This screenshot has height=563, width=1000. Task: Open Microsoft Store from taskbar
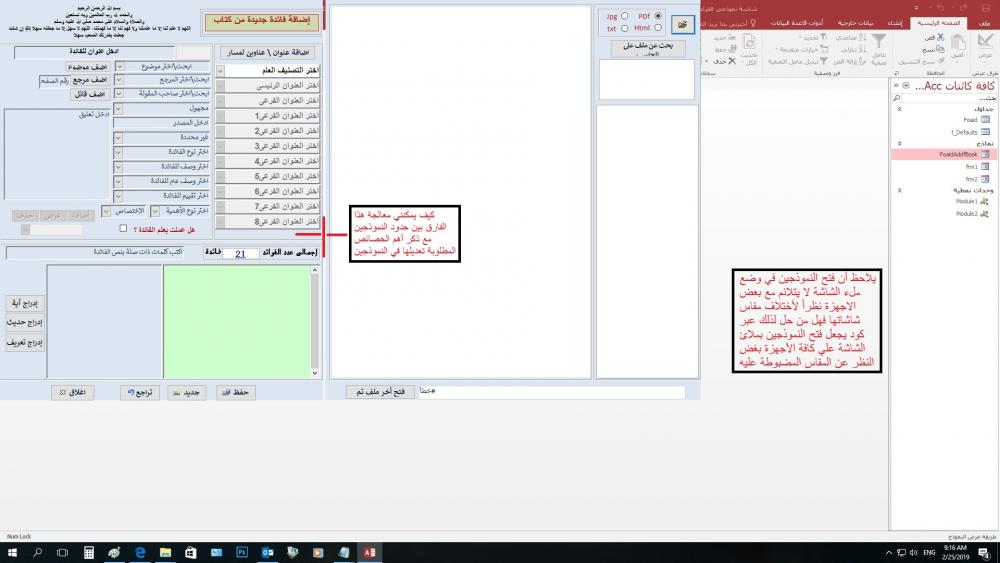(x=191, y=552)
